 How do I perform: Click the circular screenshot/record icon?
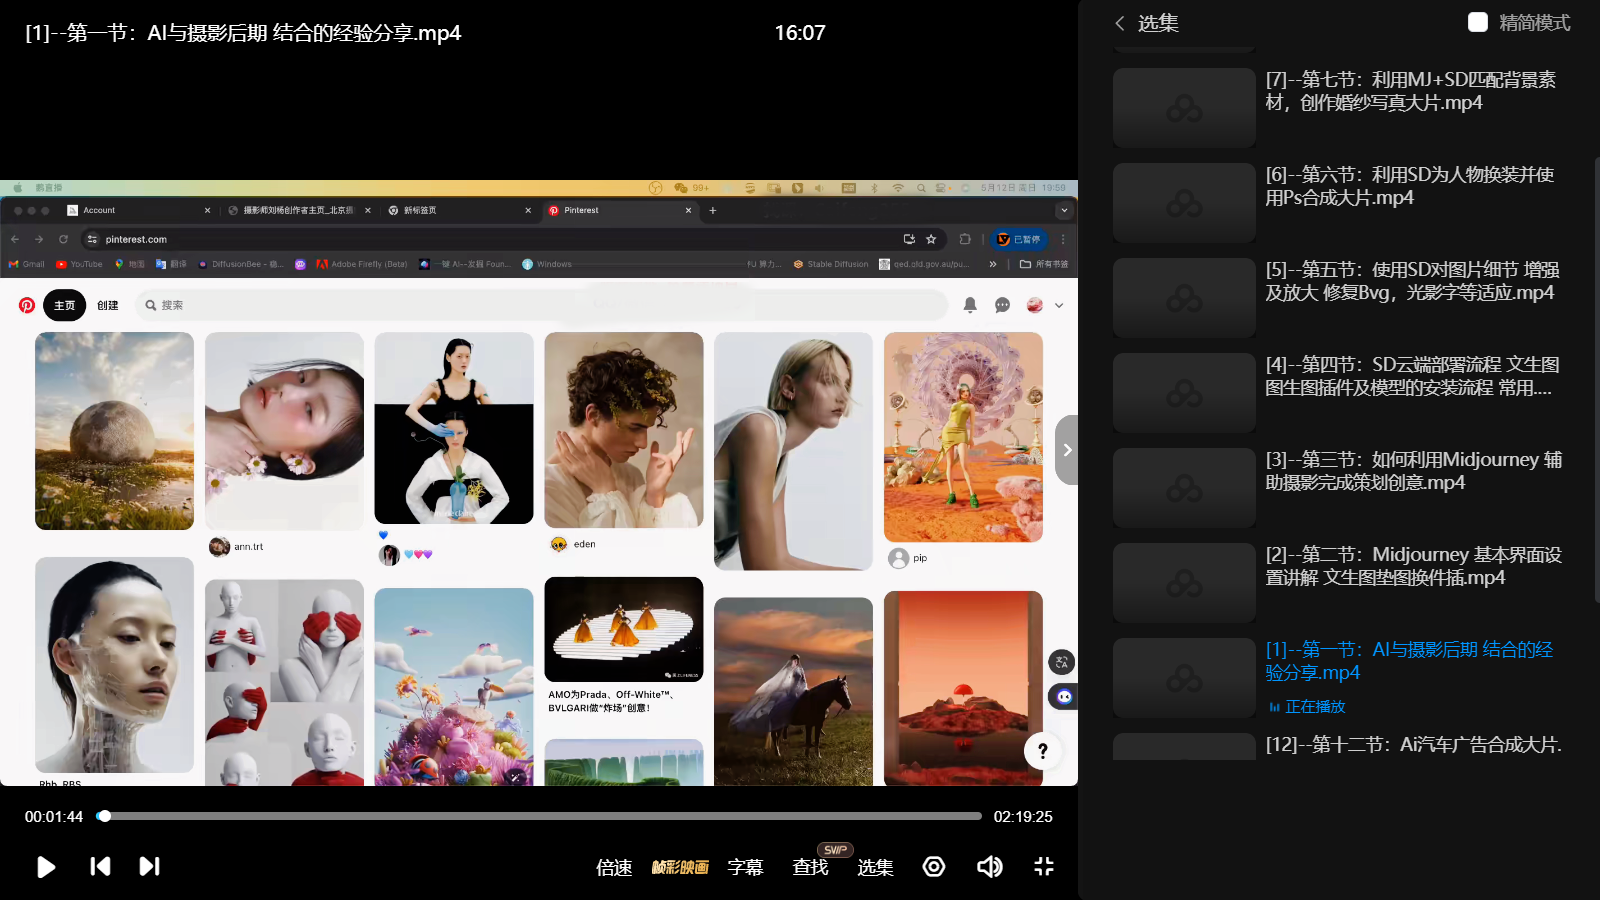coord(934,867)
